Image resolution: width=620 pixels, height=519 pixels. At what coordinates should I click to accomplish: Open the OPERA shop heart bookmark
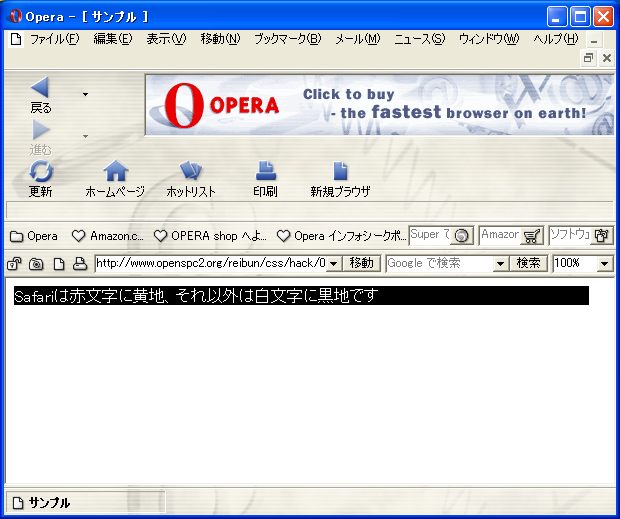tap(210, 236)
